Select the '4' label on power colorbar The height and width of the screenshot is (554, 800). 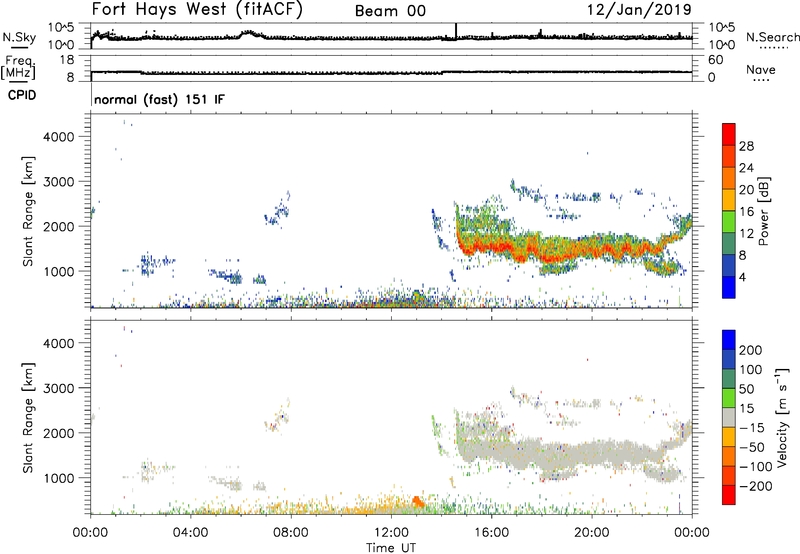(743, 277)
